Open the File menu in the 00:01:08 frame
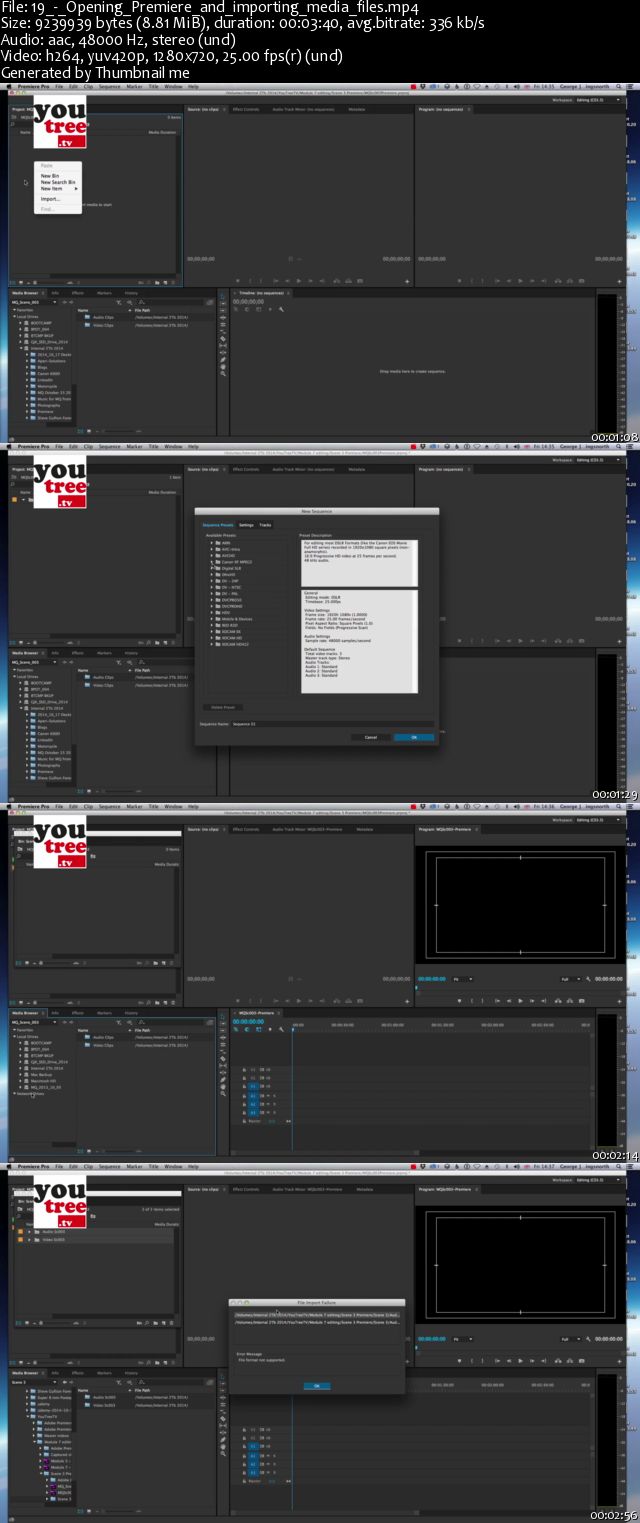The height and width of the screenshot is (1523, 640). (59, 87)
